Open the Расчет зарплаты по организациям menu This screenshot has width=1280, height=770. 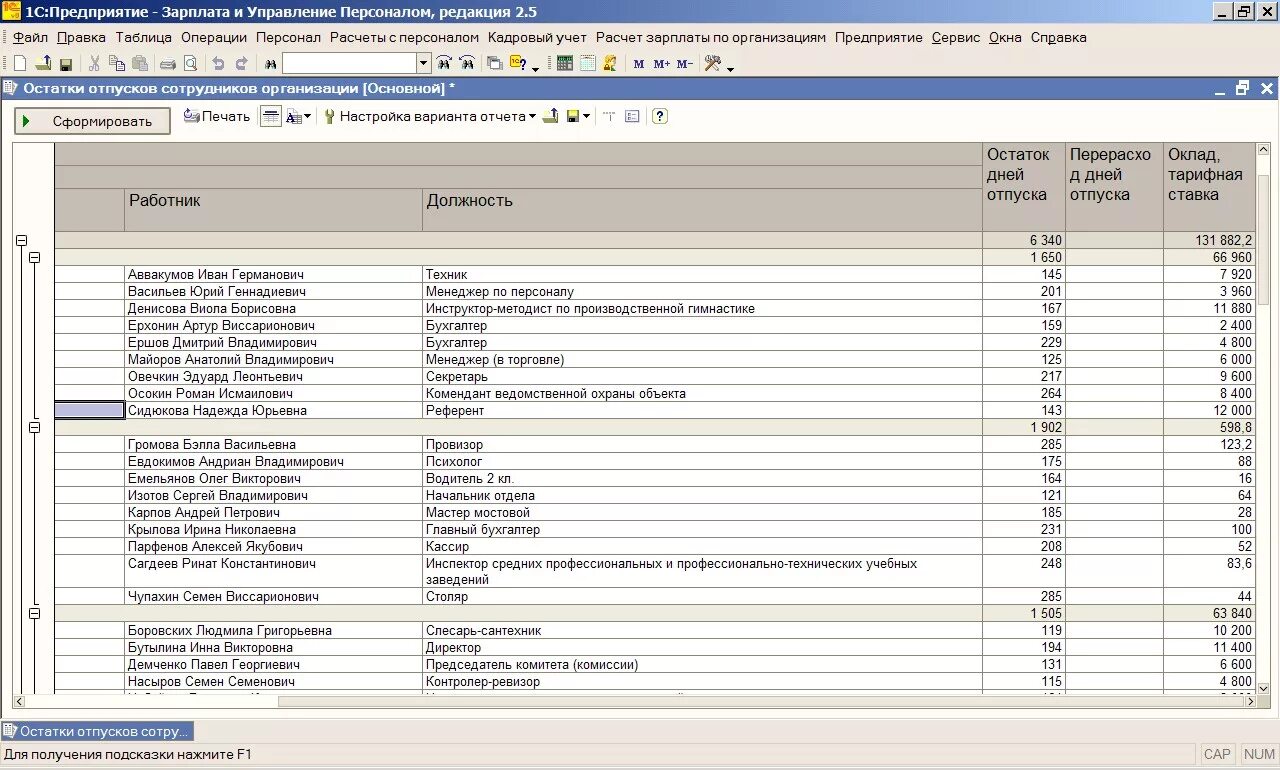[x=711, y=37]
